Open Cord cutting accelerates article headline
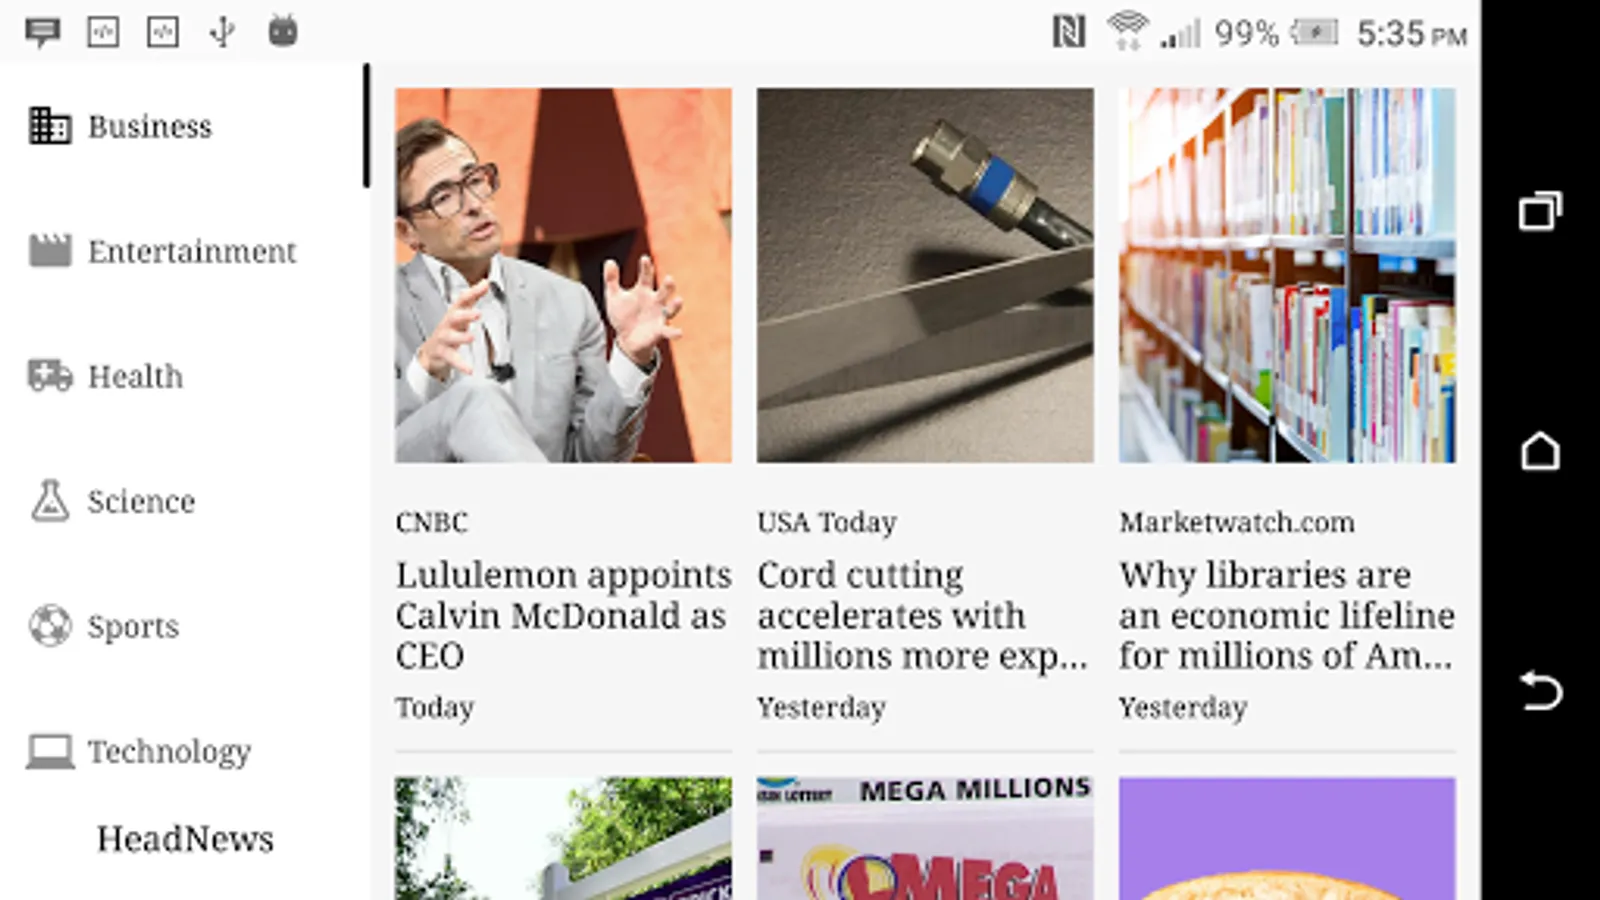 (923, 615)
